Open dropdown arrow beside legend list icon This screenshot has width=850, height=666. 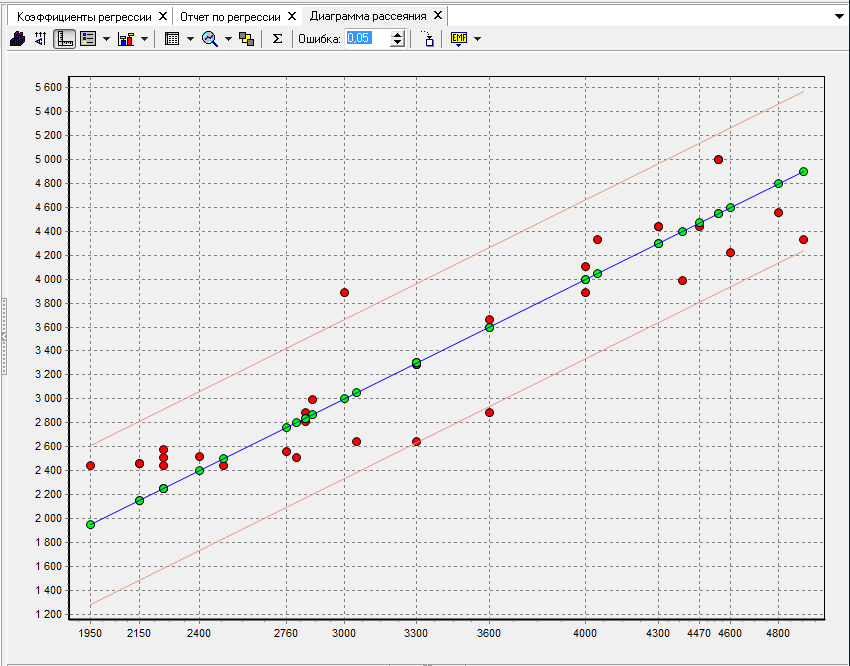pos(106,39)
